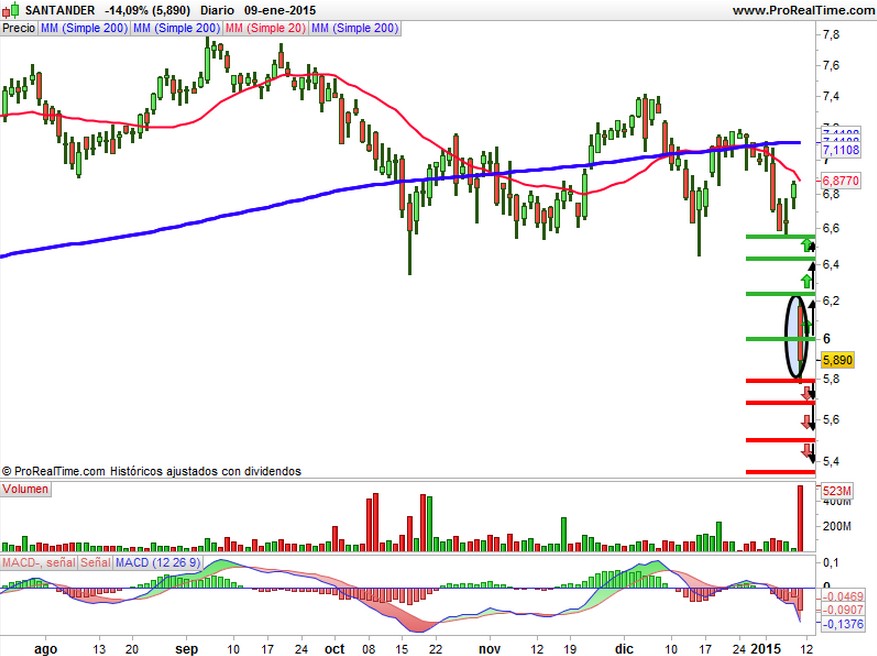The width and height of the screenshot is (877, 656).
Task: Select MM (Simple 200) label next to Precio
Action: pyautogui.click(x=84, y=28)
